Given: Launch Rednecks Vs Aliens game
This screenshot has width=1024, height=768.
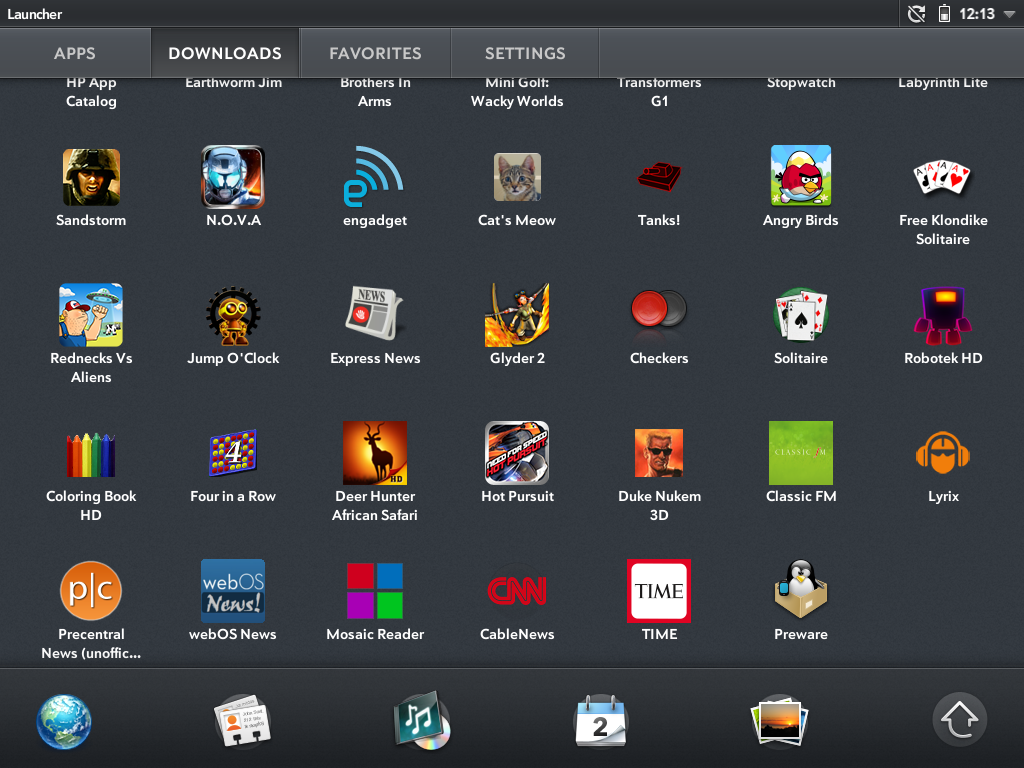Looking at the screenshot, I should [91, 315].
